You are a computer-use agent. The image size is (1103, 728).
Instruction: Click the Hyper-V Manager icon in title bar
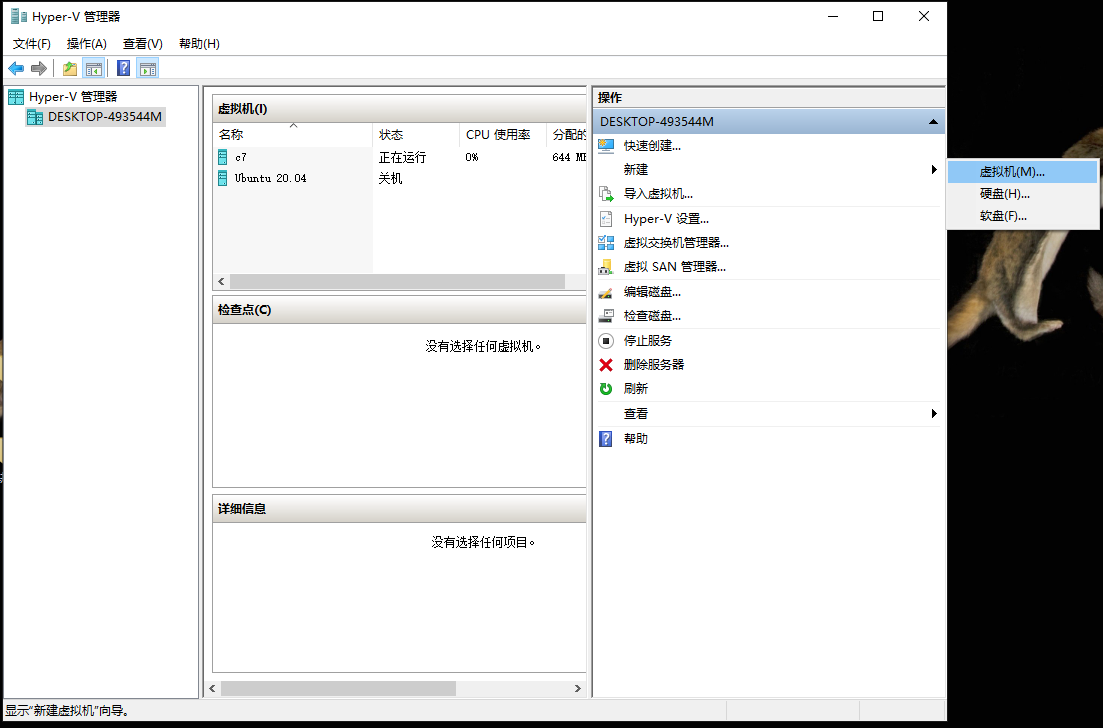pos(18,16)
